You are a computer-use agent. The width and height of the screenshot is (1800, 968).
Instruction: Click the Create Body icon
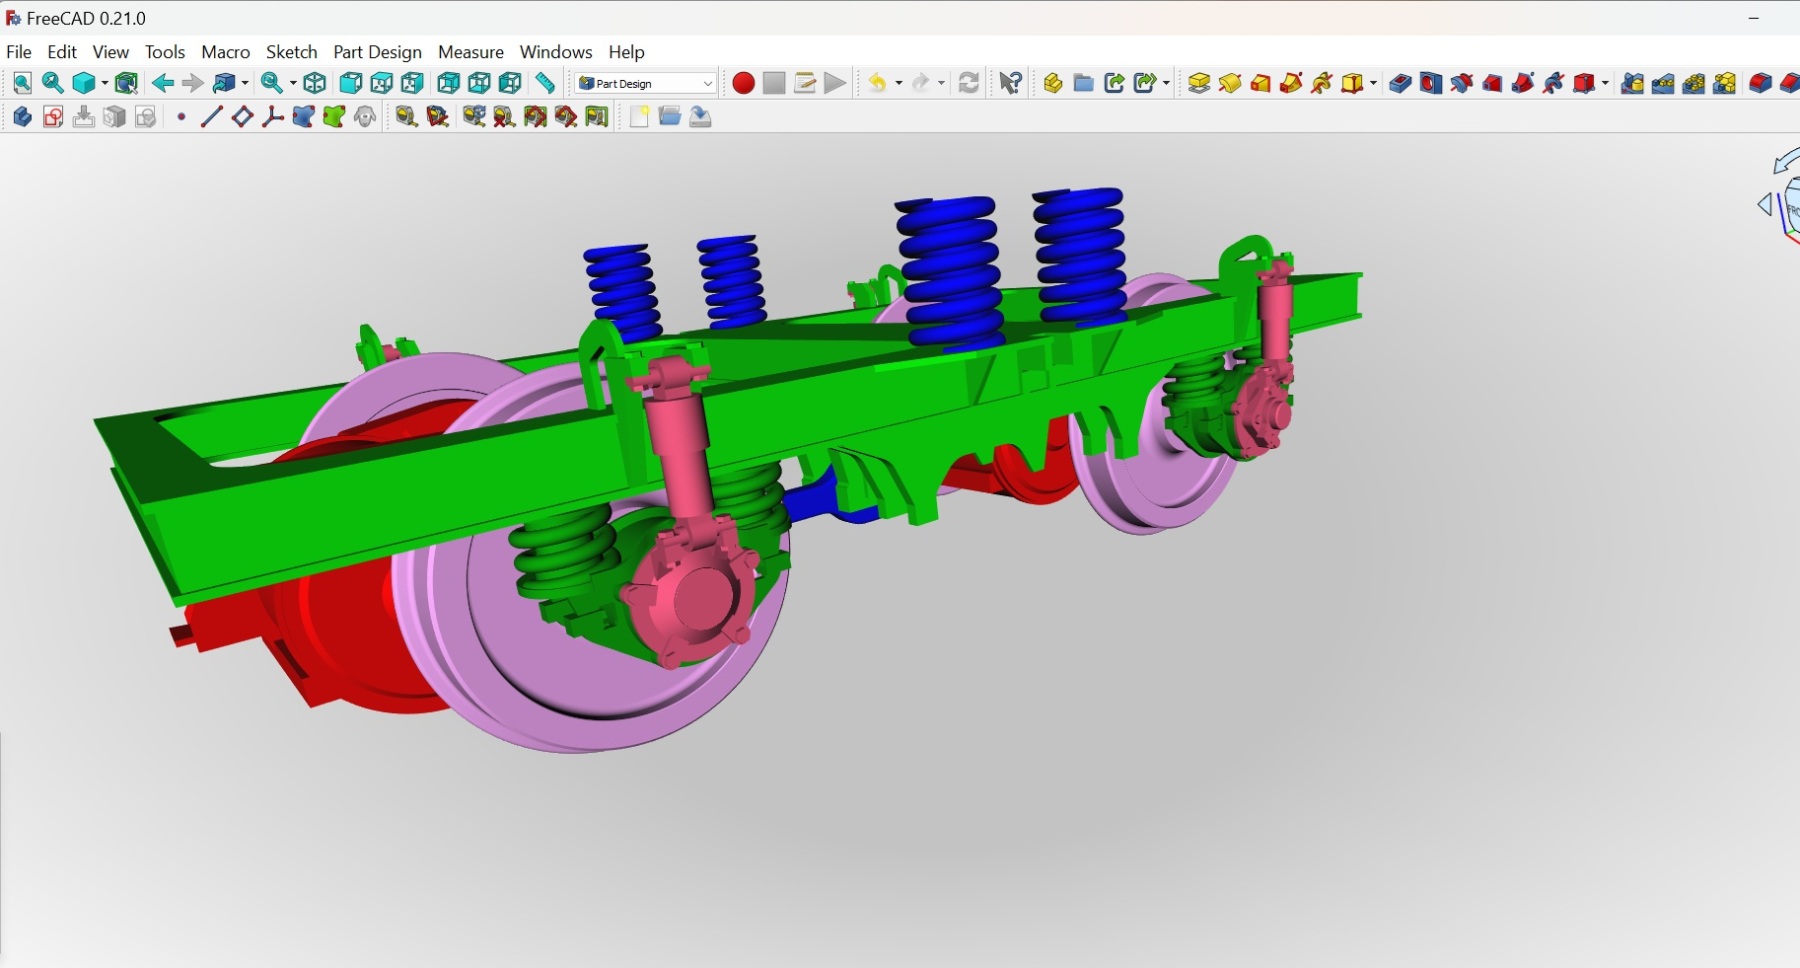[x=22, y=117]
